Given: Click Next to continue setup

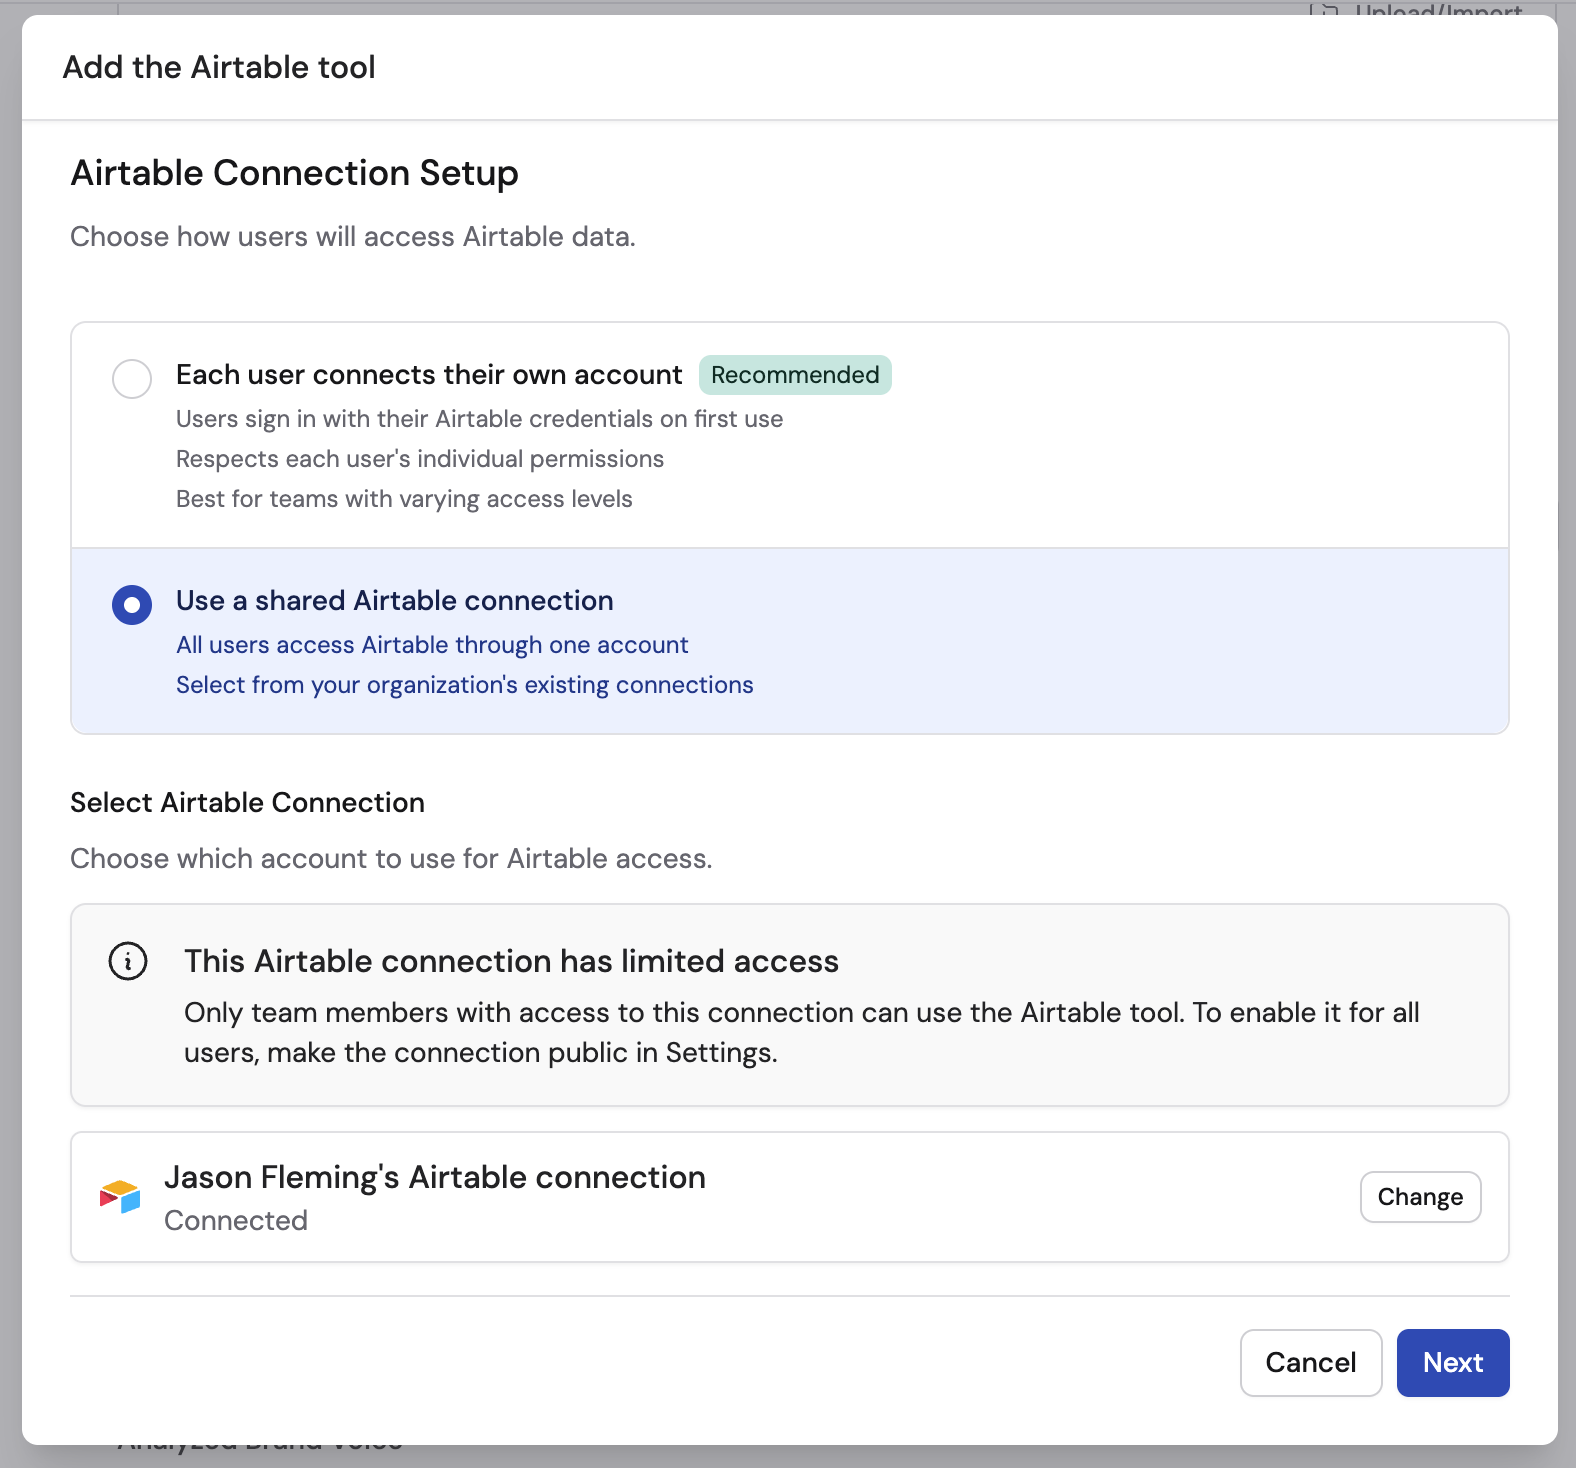Looking at the screenshot, I should [1453, 1362].
